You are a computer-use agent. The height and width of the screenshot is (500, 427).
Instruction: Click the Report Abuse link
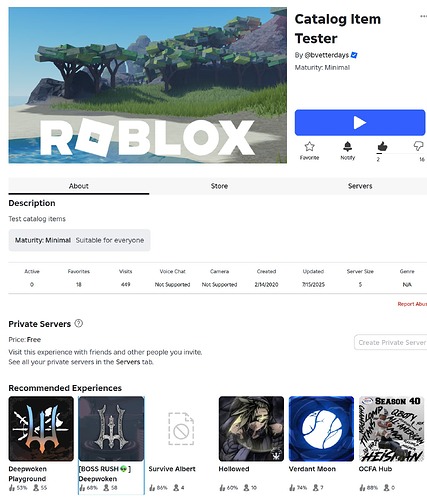[x=412, y=304]
